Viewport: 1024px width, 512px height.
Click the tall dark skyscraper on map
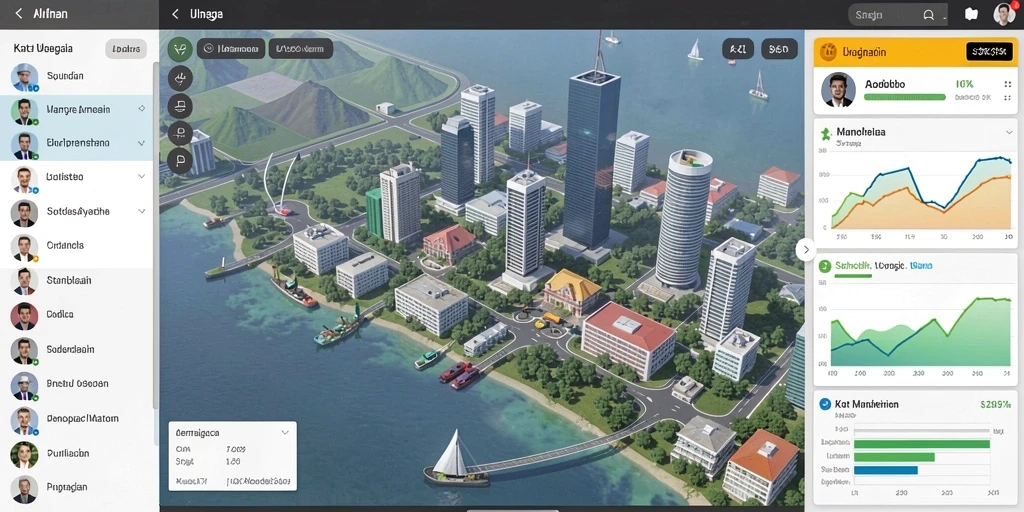tap(591, 157)
